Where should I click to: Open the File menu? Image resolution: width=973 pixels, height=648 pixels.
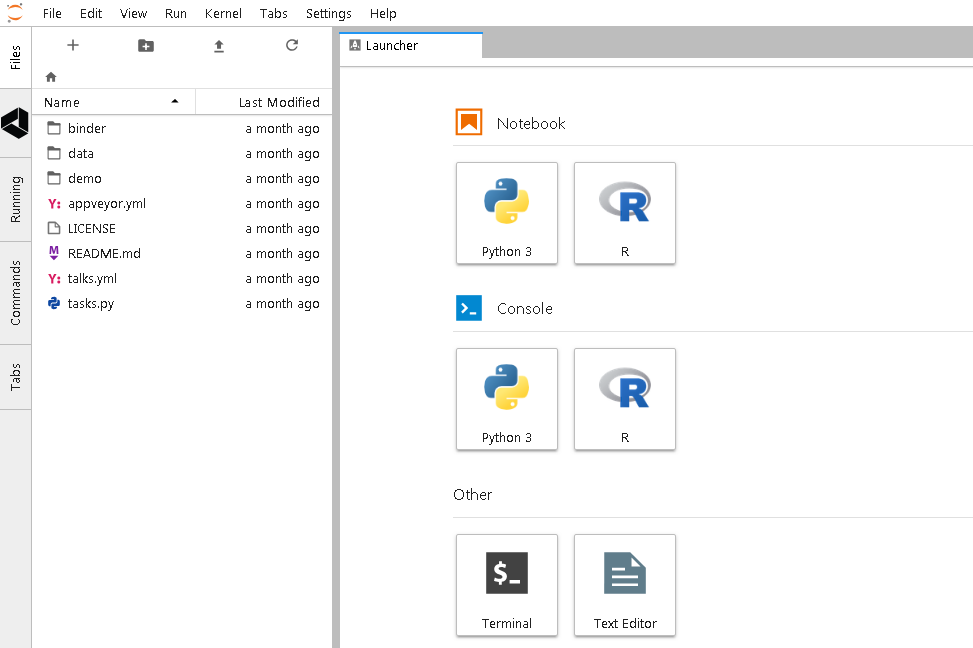(52, 14)
